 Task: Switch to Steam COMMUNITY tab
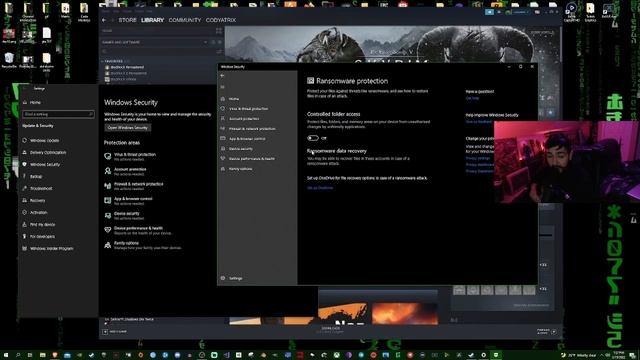click(x=184, y=20)
